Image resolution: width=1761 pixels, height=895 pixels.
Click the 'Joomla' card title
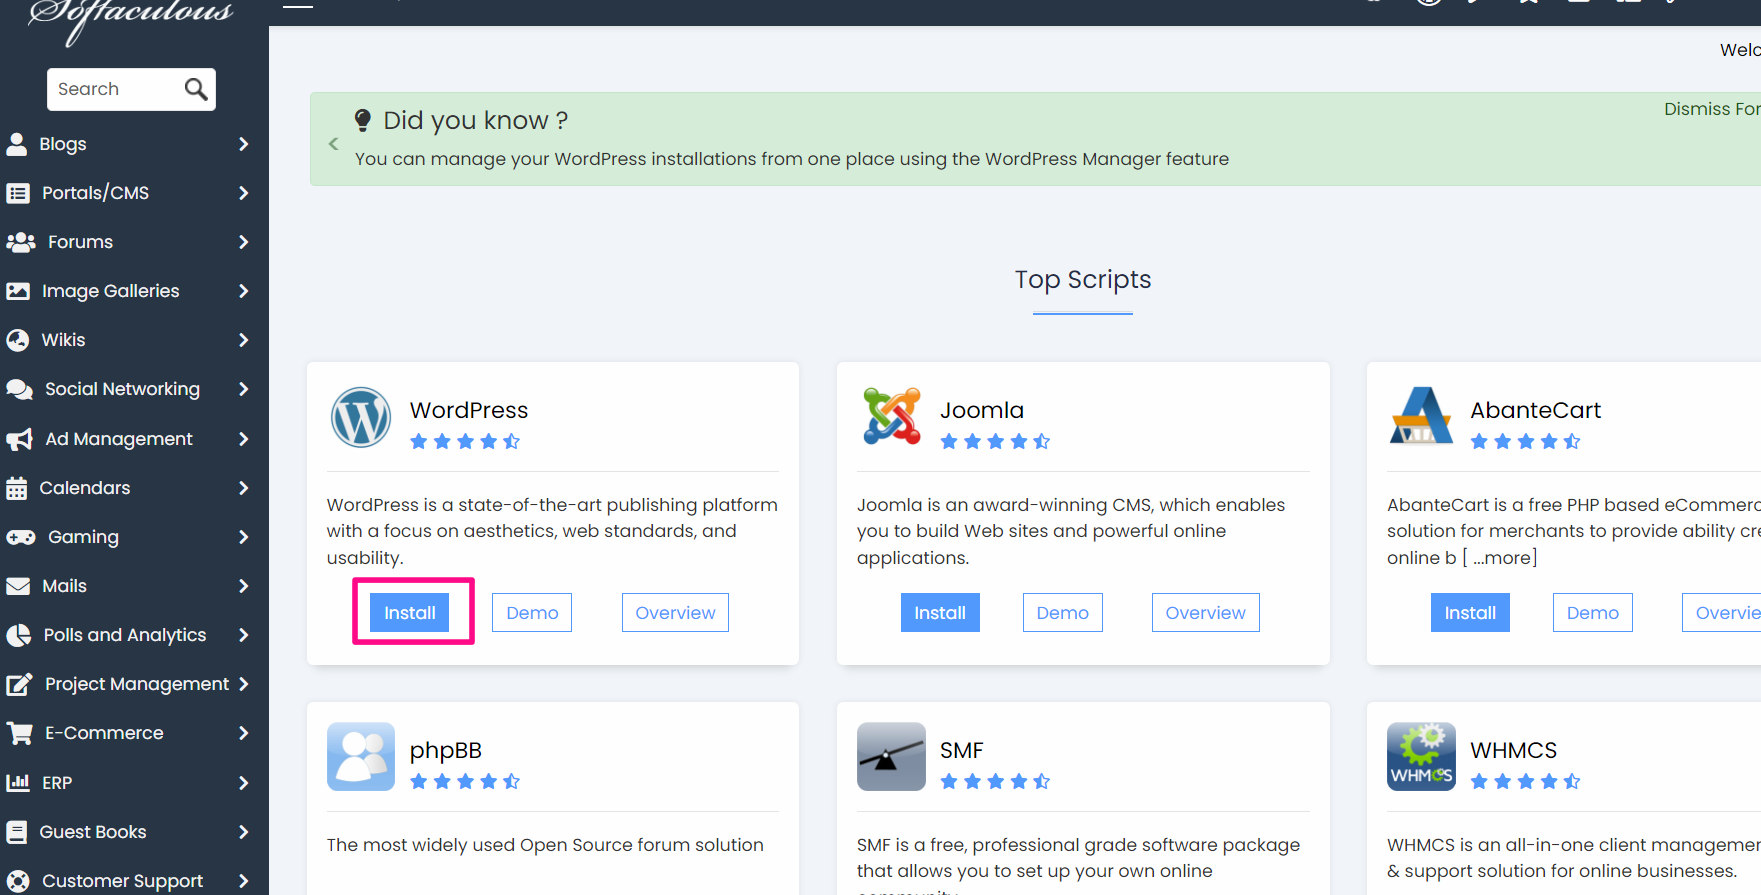tap(982, 410)
